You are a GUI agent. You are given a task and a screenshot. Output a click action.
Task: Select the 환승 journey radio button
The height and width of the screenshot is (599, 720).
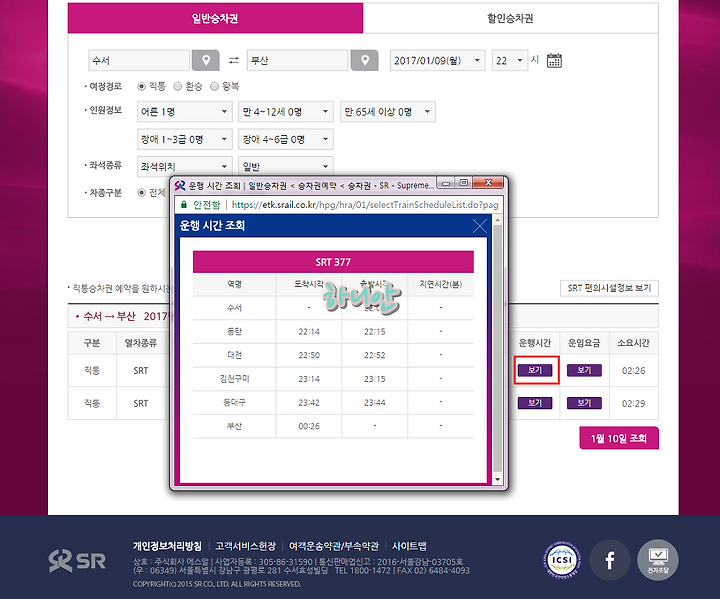click(x=178, y=86)
